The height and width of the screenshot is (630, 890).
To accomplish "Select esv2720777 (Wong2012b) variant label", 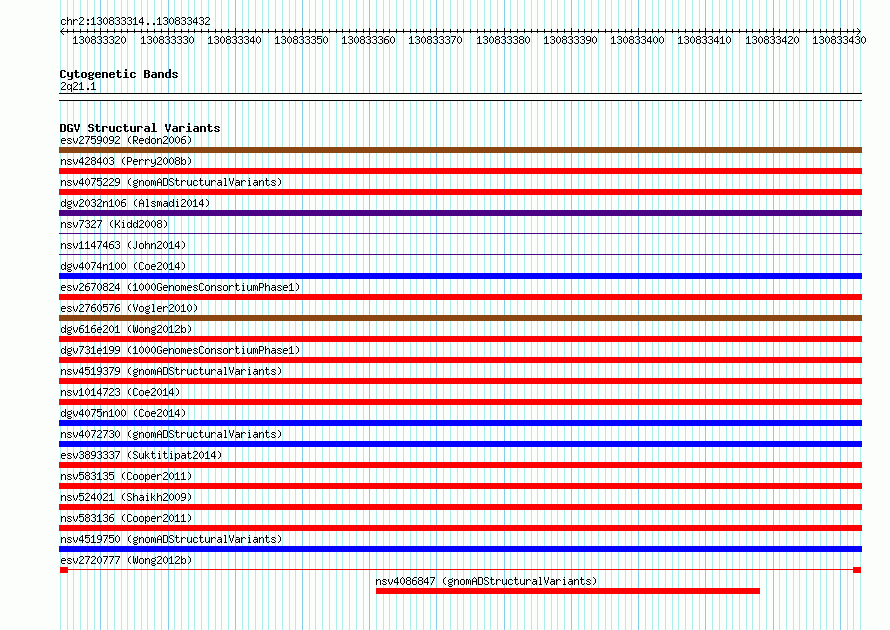I will pyautogui.click(x=126, y=560).
